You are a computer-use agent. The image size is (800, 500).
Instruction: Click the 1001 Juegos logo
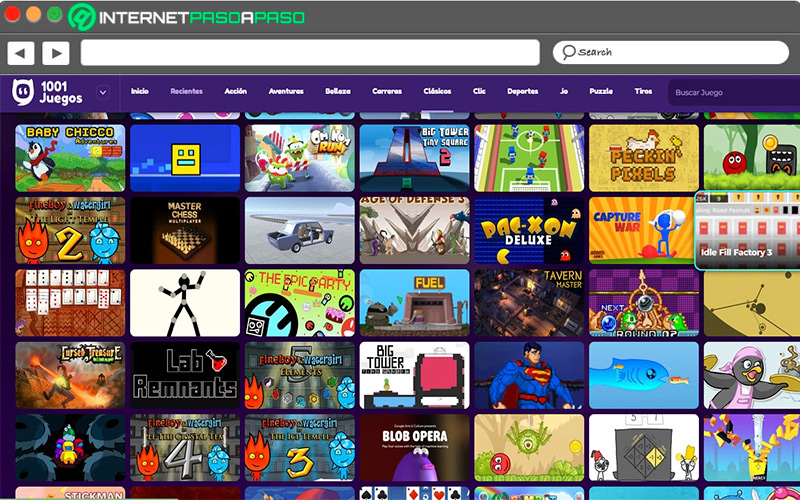[47, 92]
